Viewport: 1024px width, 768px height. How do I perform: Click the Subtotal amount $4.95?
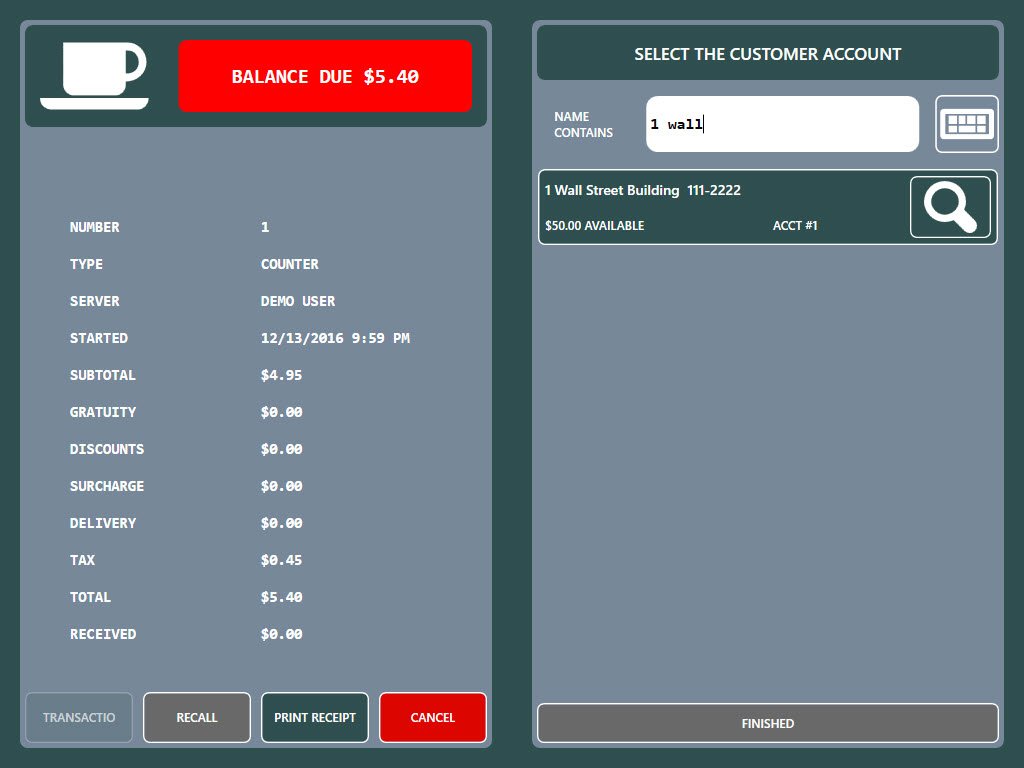(281, 375)
